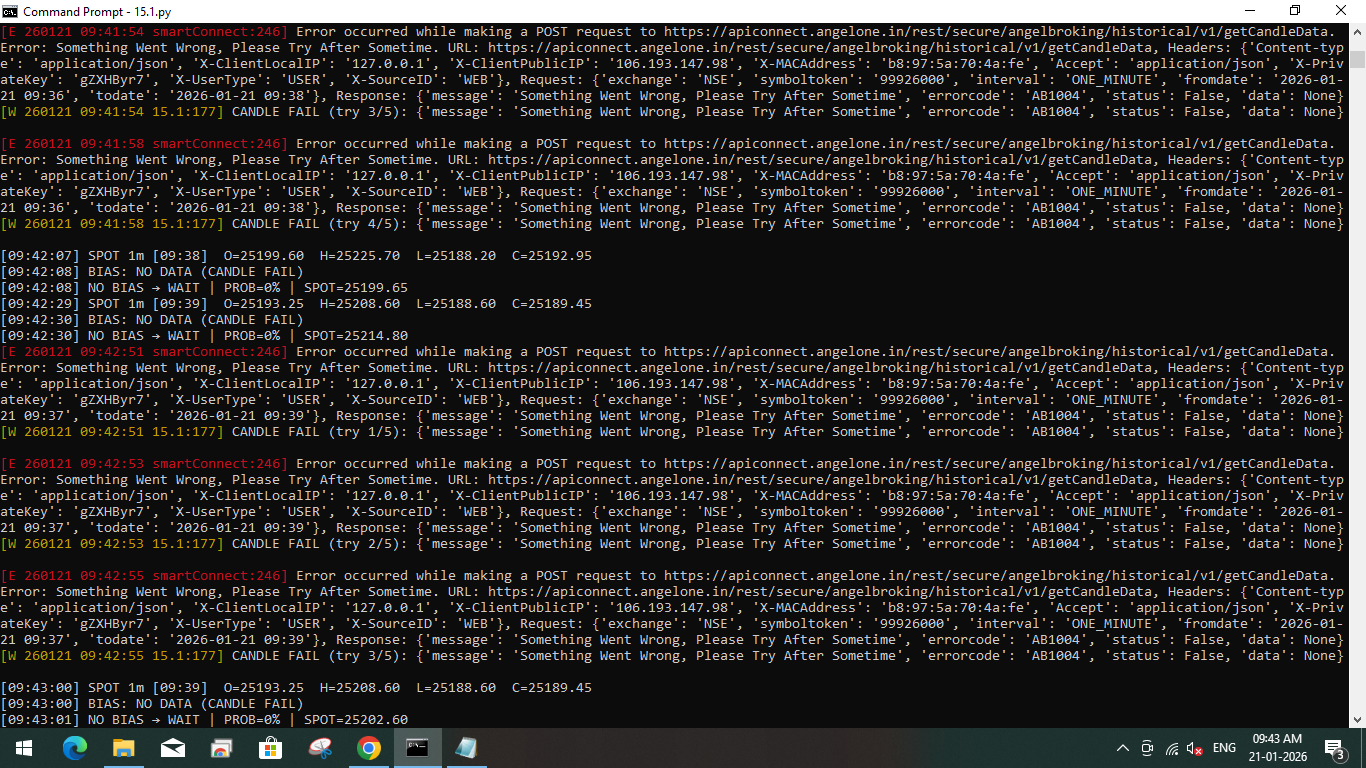Launch Google Chrome
The image size is (1366, 768).
coord(368,747)
